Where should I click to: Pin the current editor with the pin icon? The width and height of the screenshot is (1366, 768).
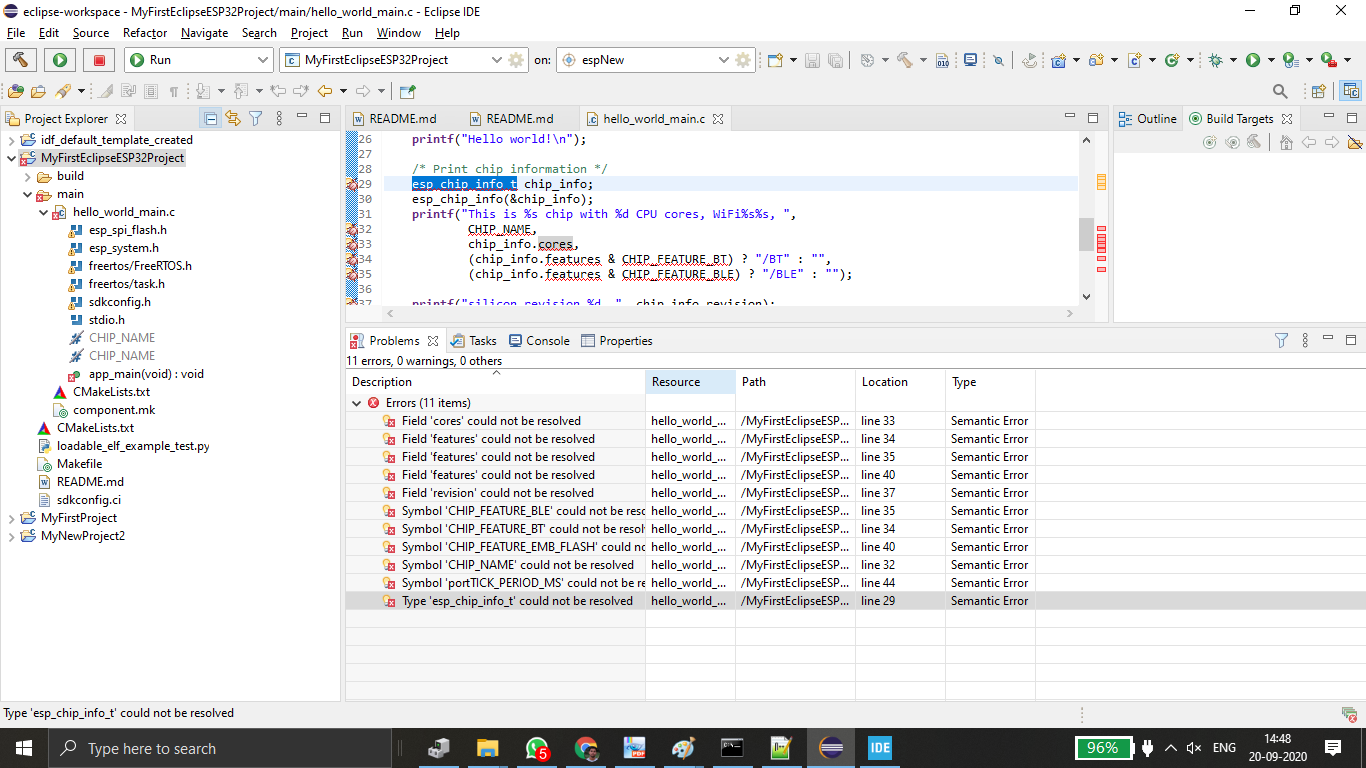pyautogui.click(x=405, y=91)
